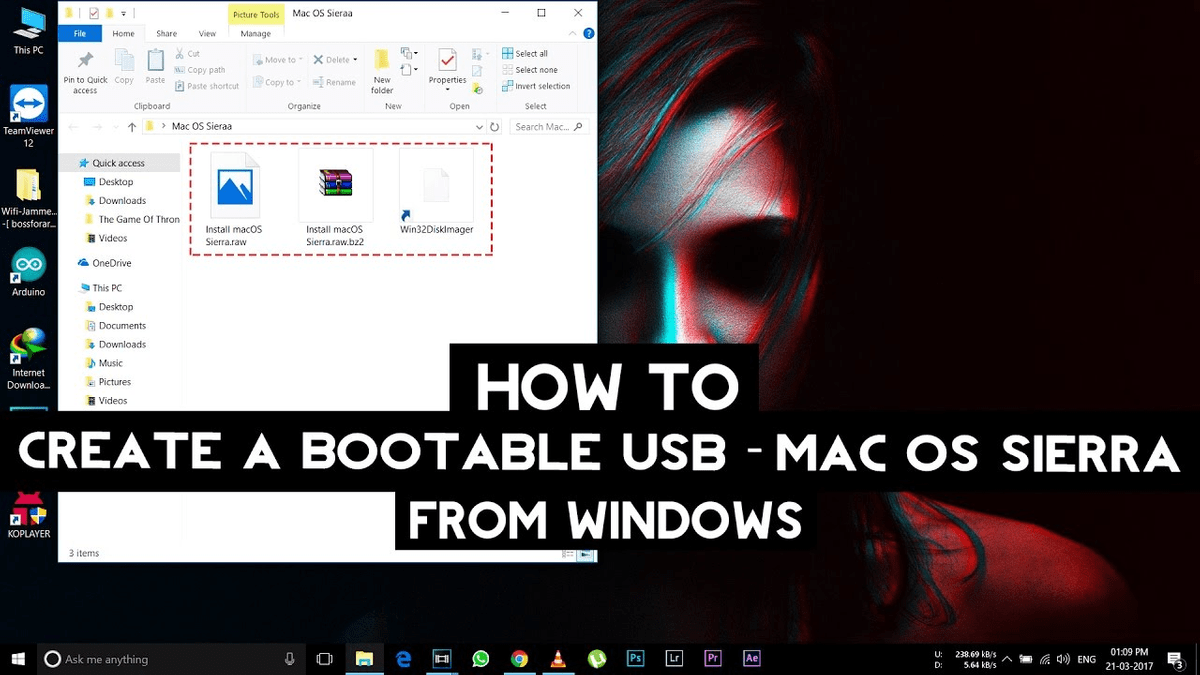This screenshot has height=675, width=1200.
Task: Open Adobe Photoshop from the taskbar
Action: [x=635, y=658]
